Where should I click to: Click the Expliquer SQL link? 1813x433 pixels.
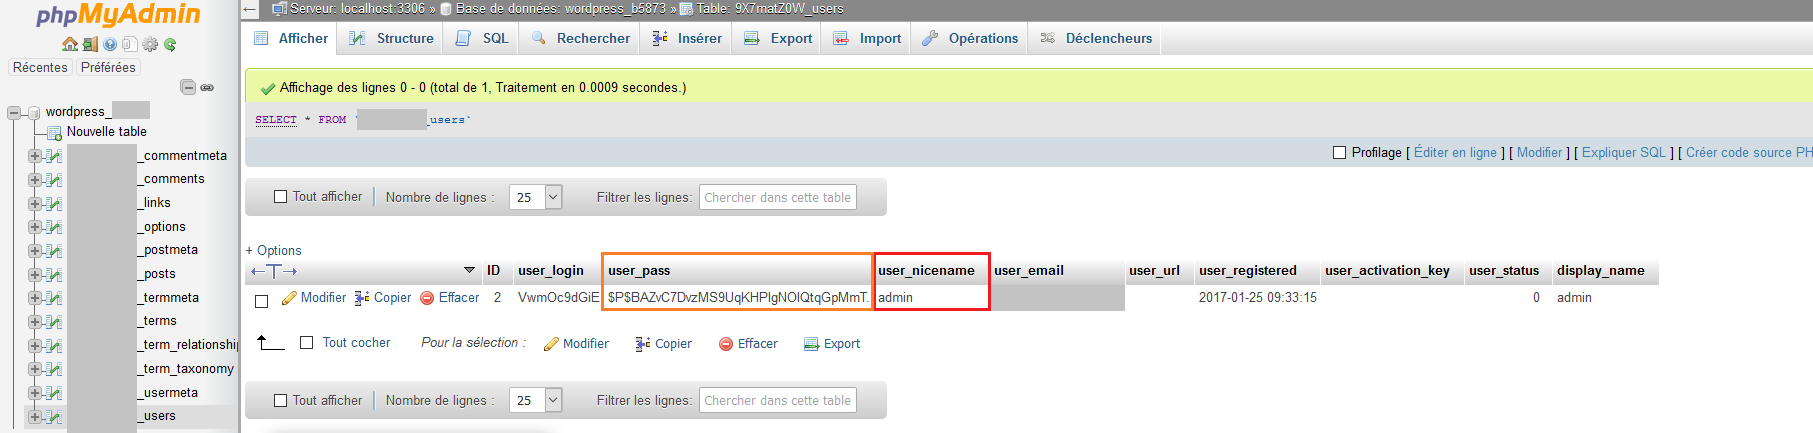(x=1624, y=153)
